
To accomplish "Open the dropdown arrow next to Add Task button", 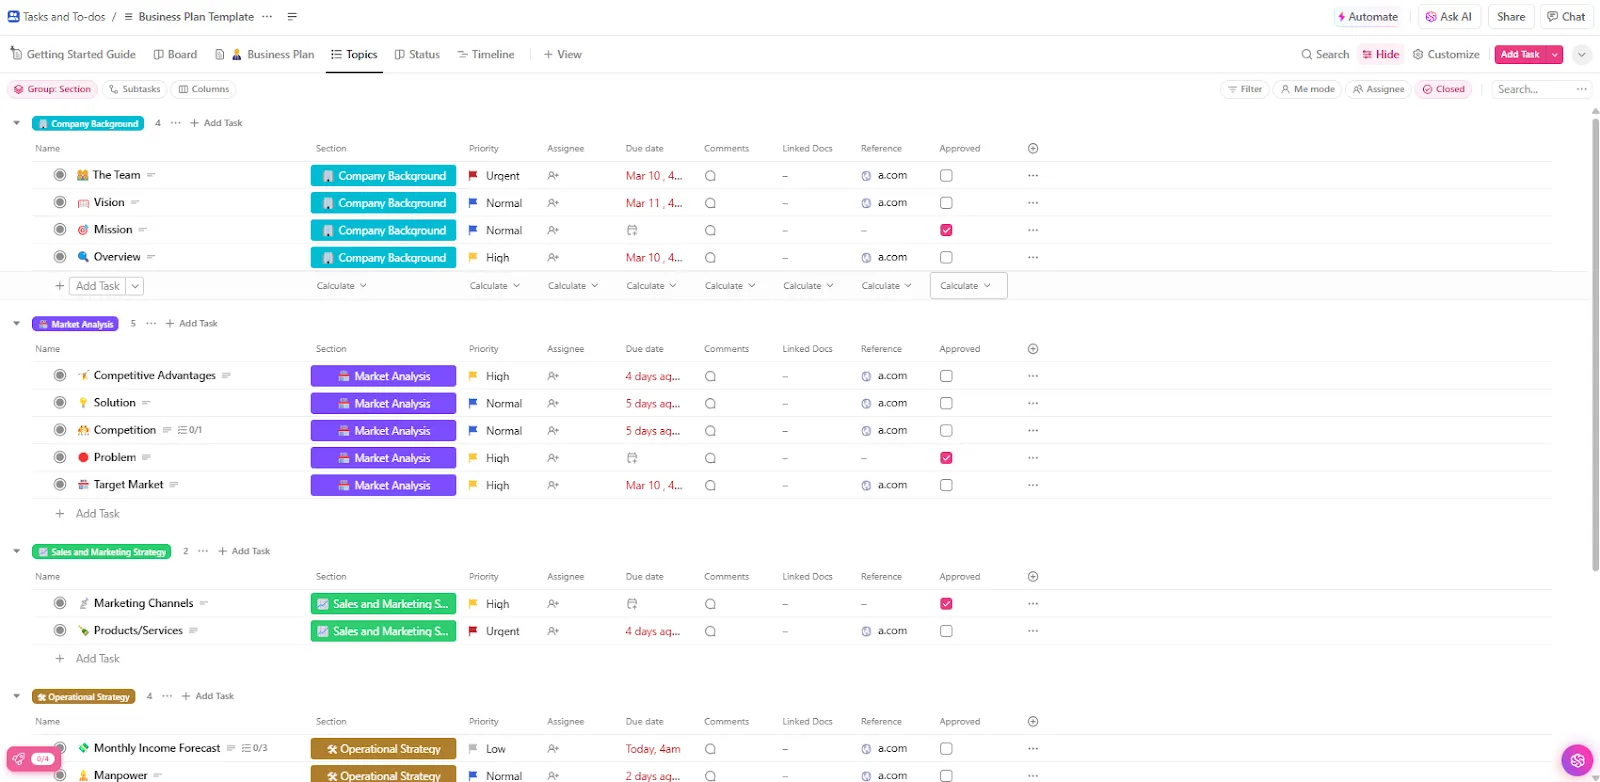I will (x=1555, y=55).
